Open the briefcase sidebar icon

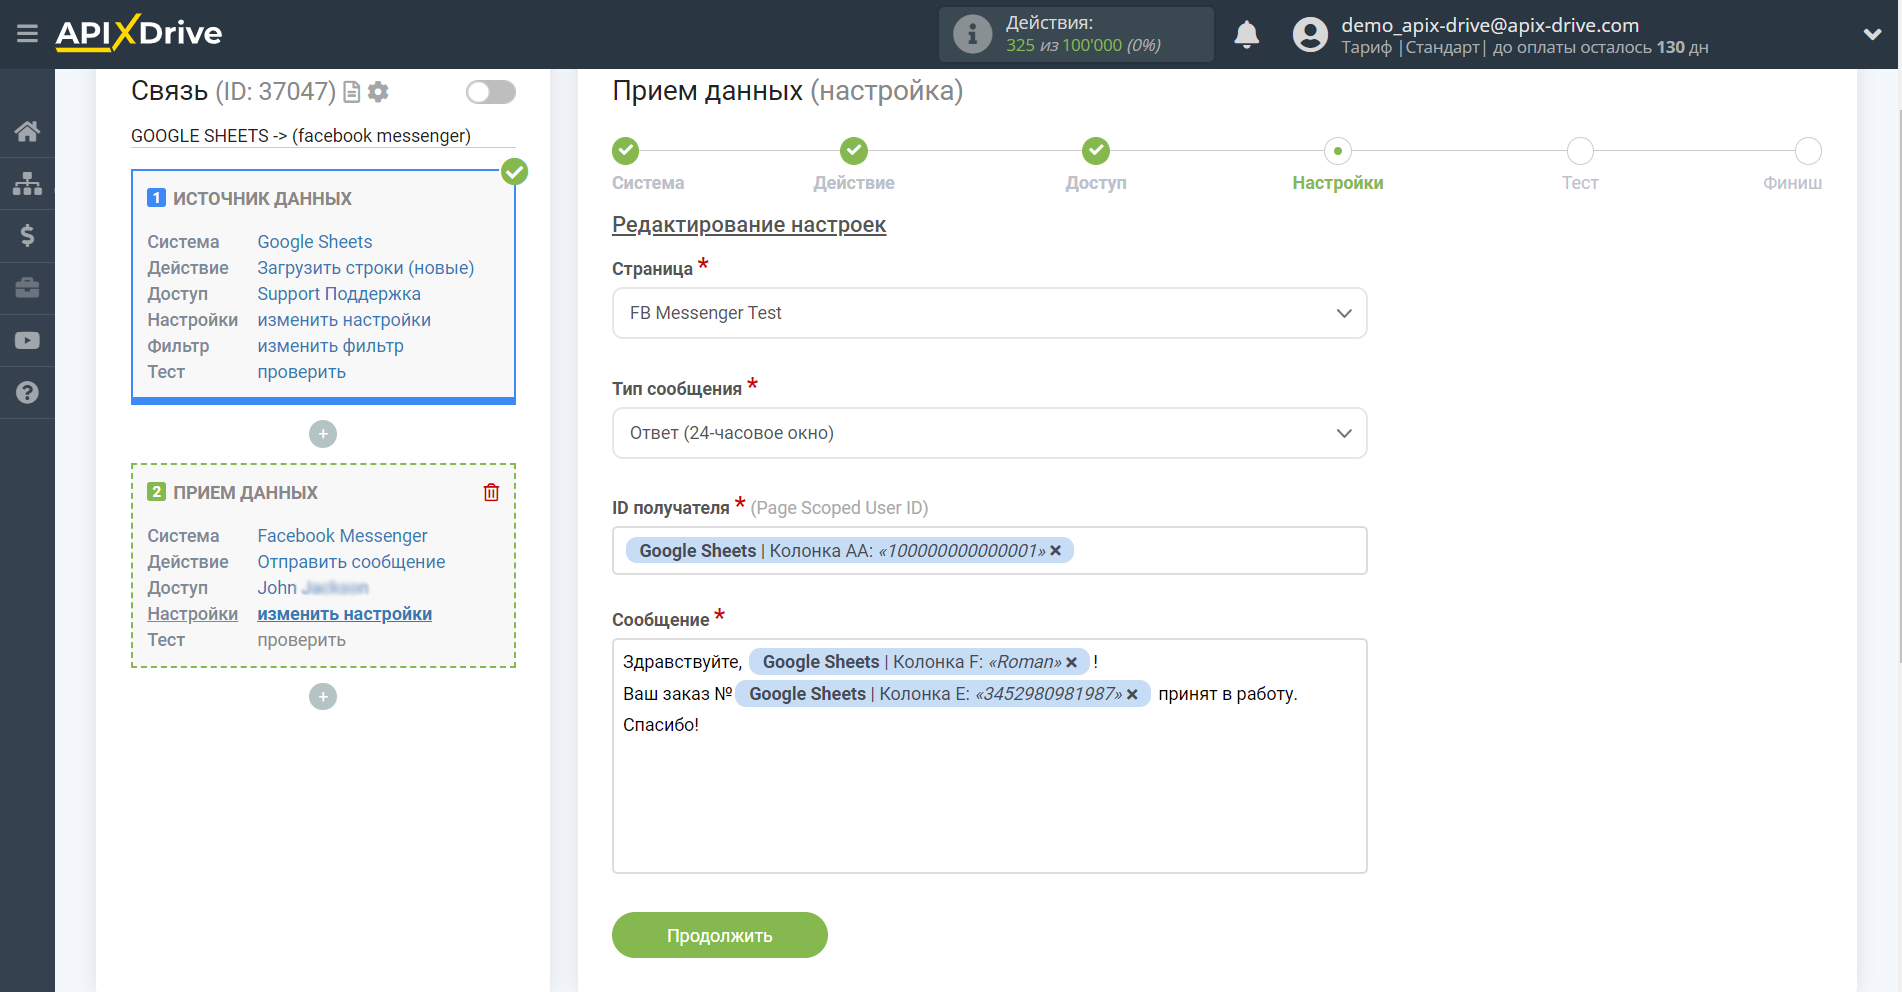click(27, 288)
